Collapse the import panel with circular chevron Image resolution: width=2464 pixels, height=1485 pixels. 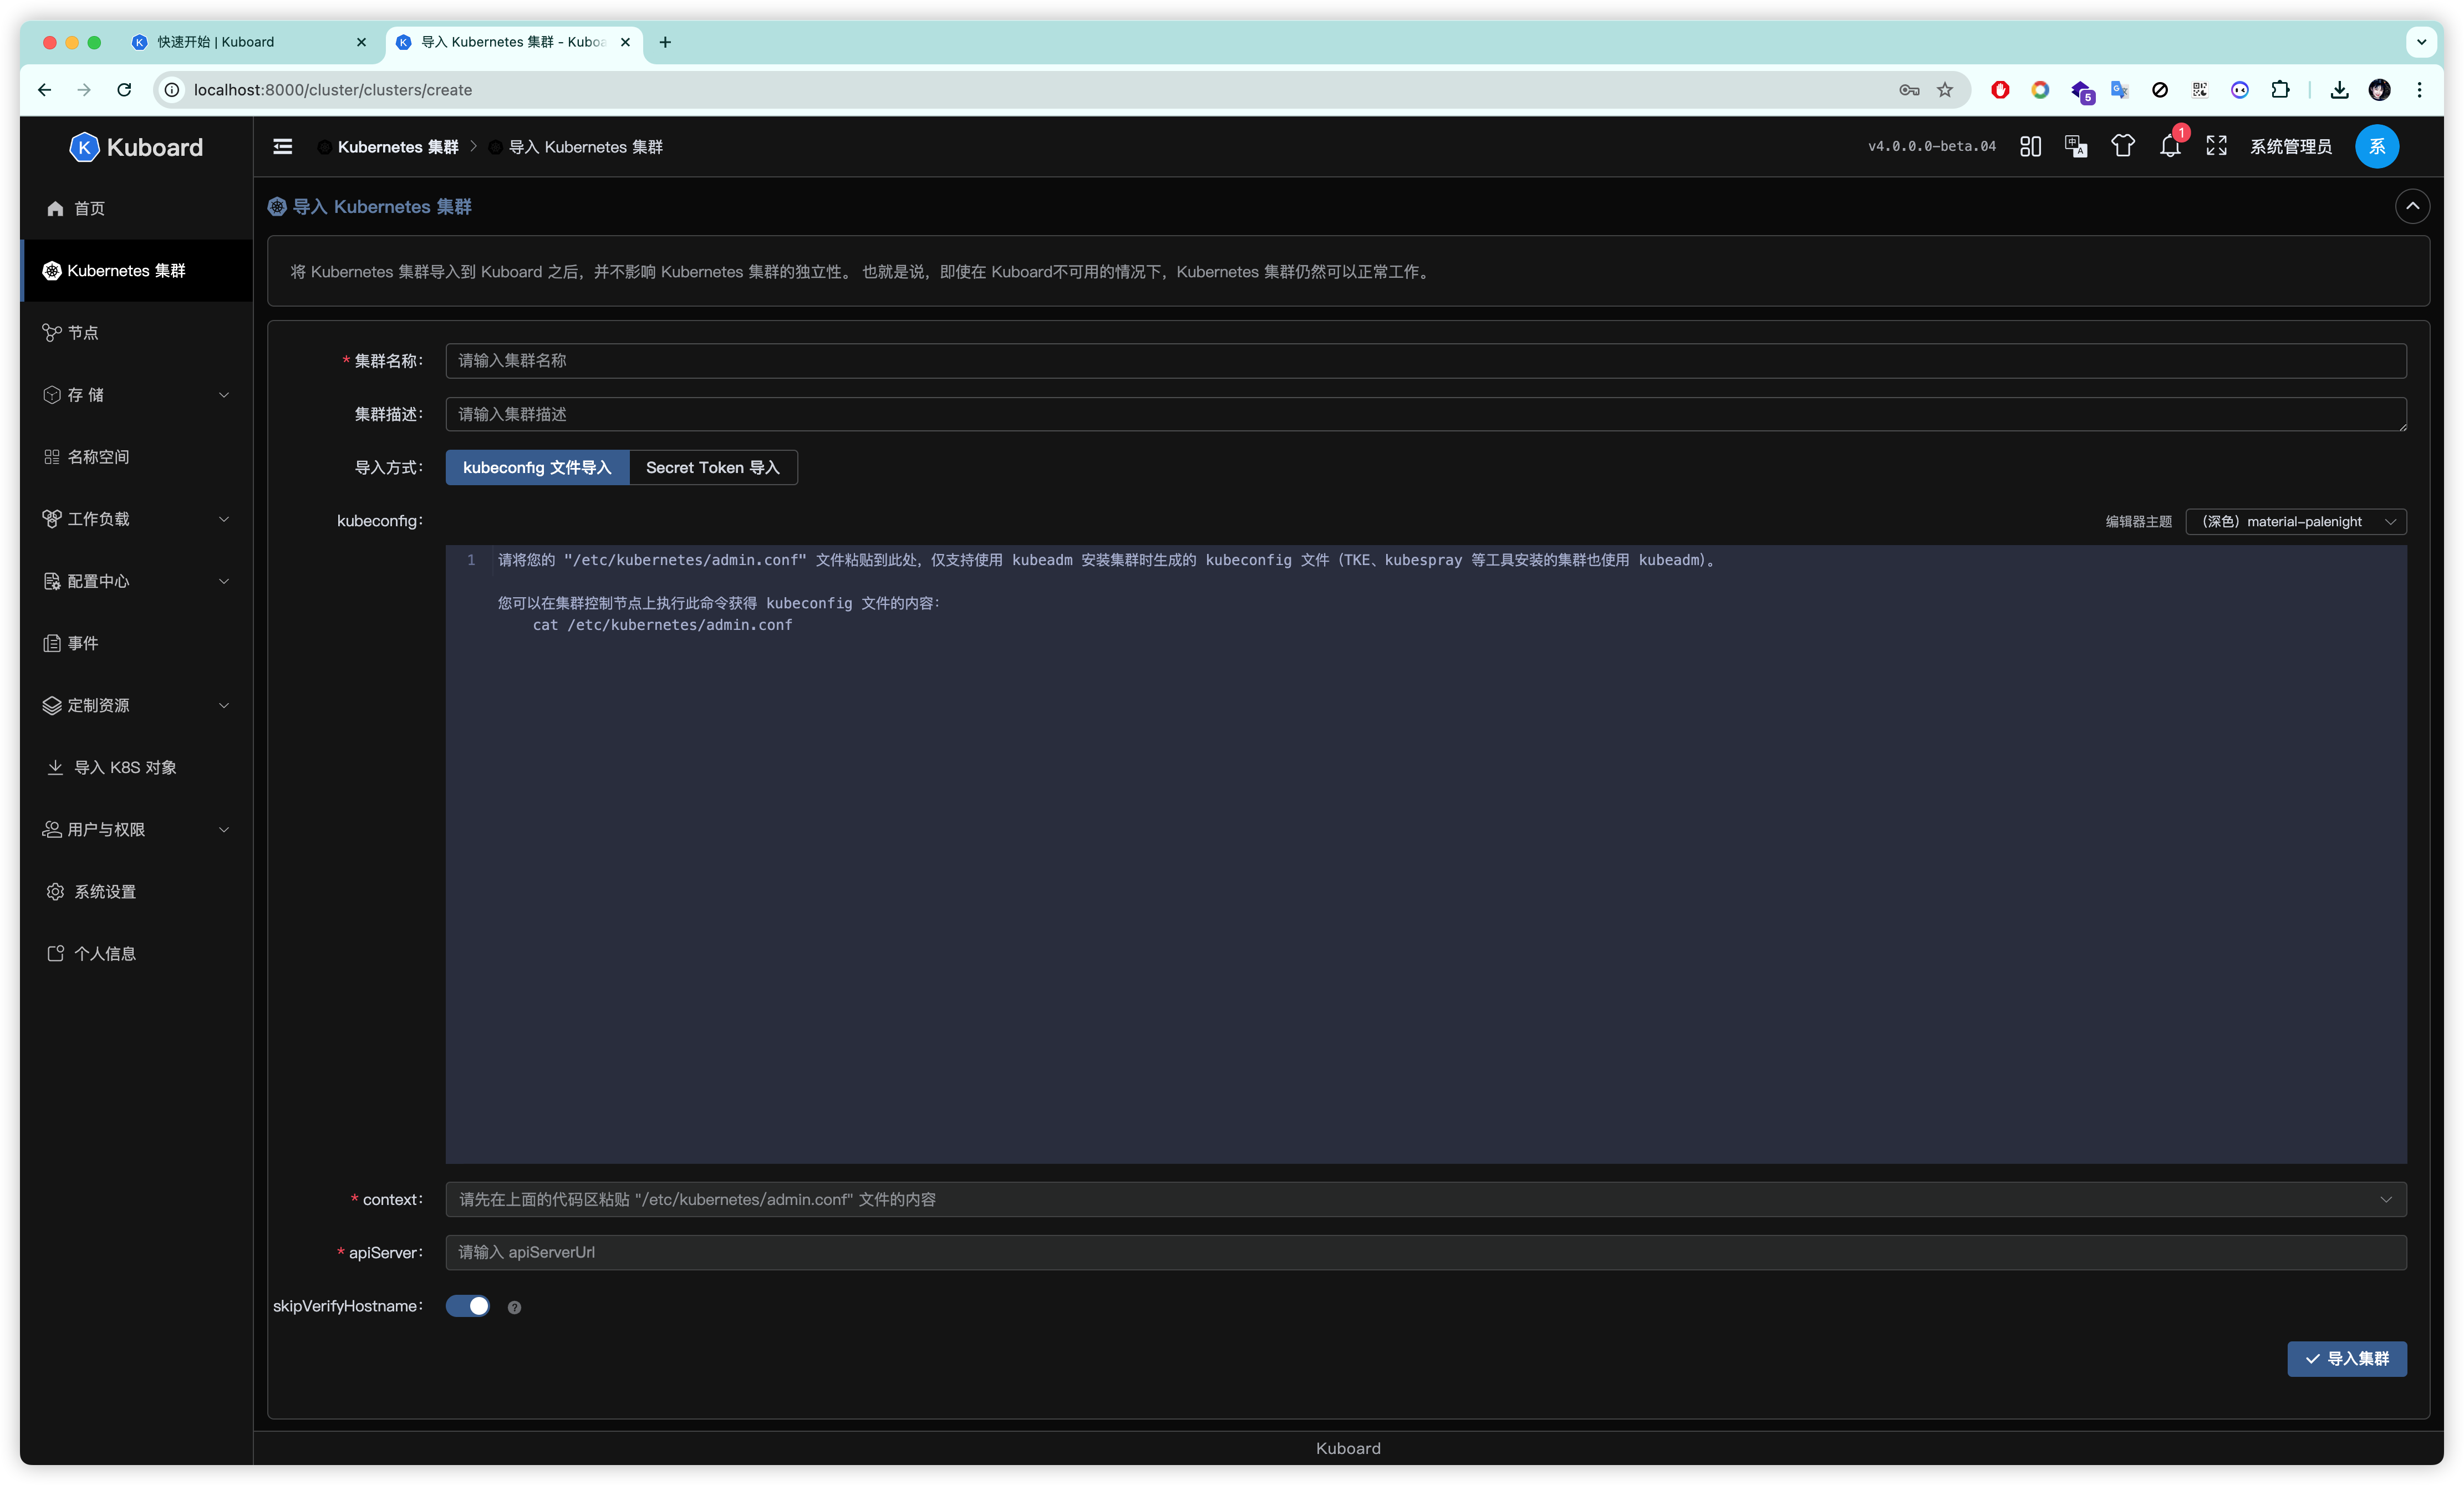[2412, 206]
